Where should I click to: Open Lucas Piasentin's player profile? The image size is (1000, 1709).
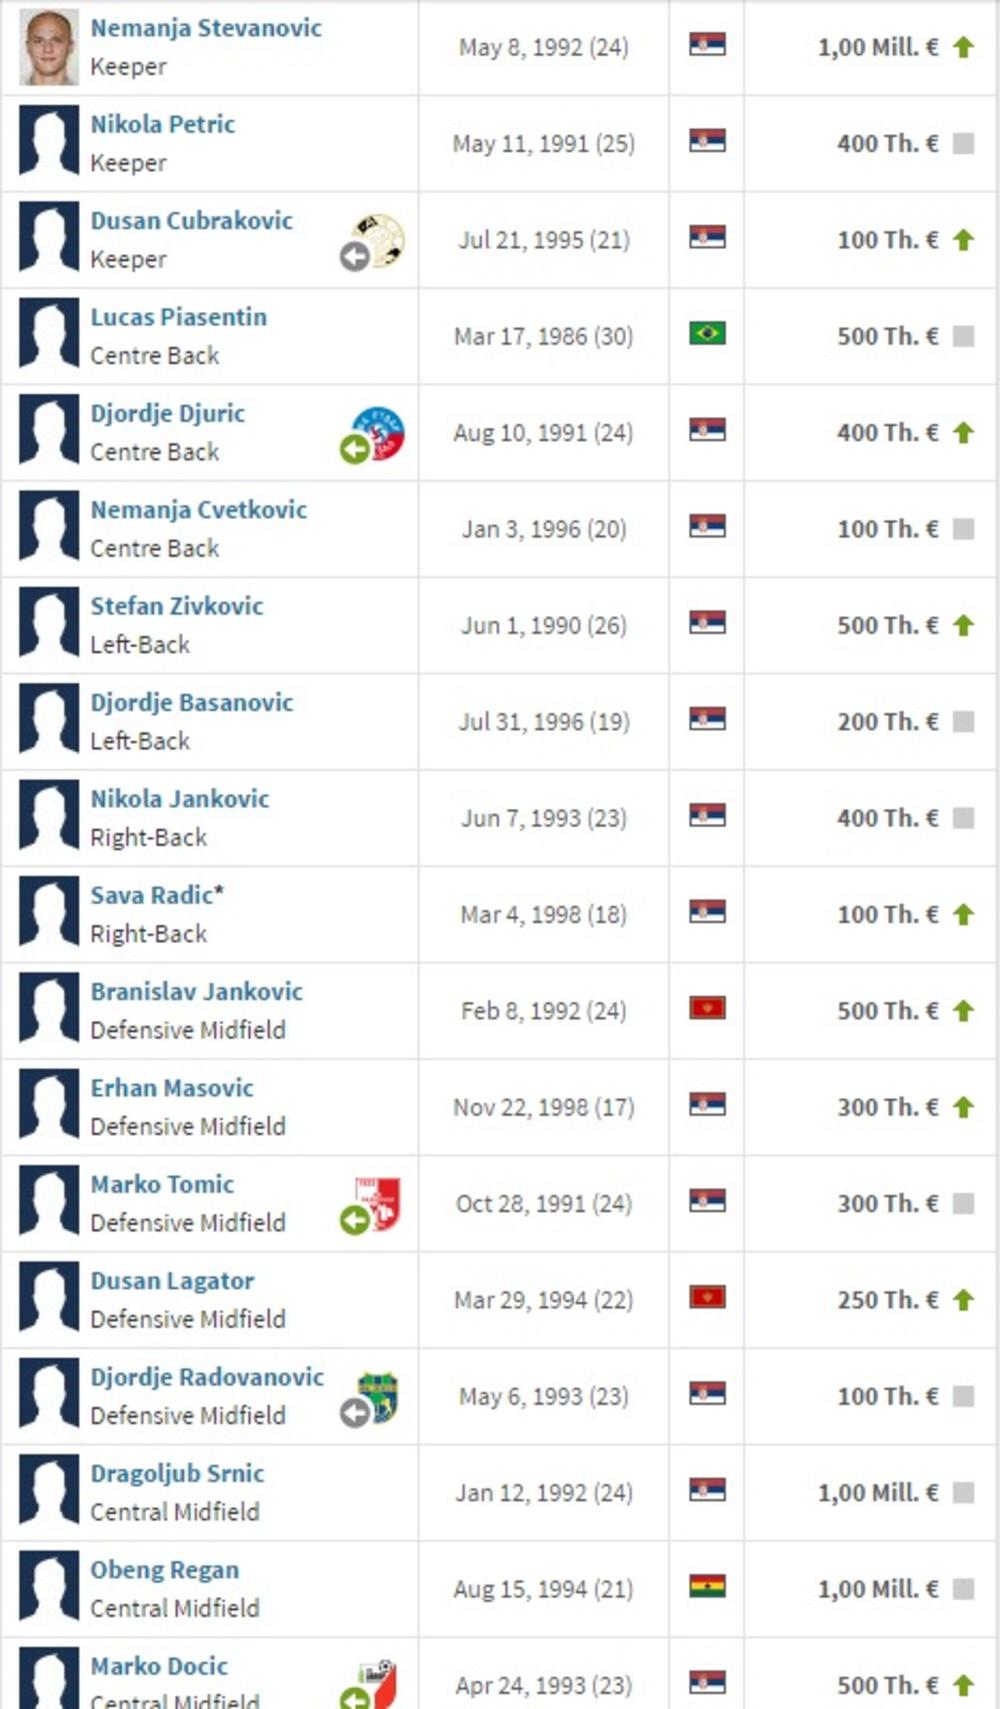[178, 317]
